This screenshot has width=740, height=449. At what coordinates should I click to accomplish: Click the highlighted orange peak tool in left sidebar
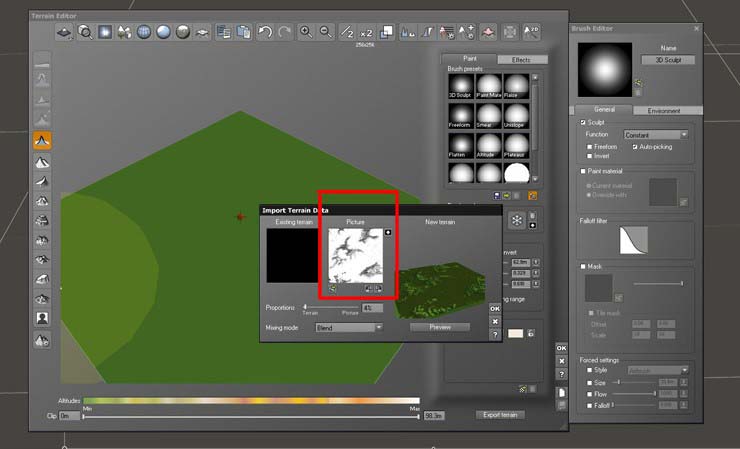tap(42, 141)
